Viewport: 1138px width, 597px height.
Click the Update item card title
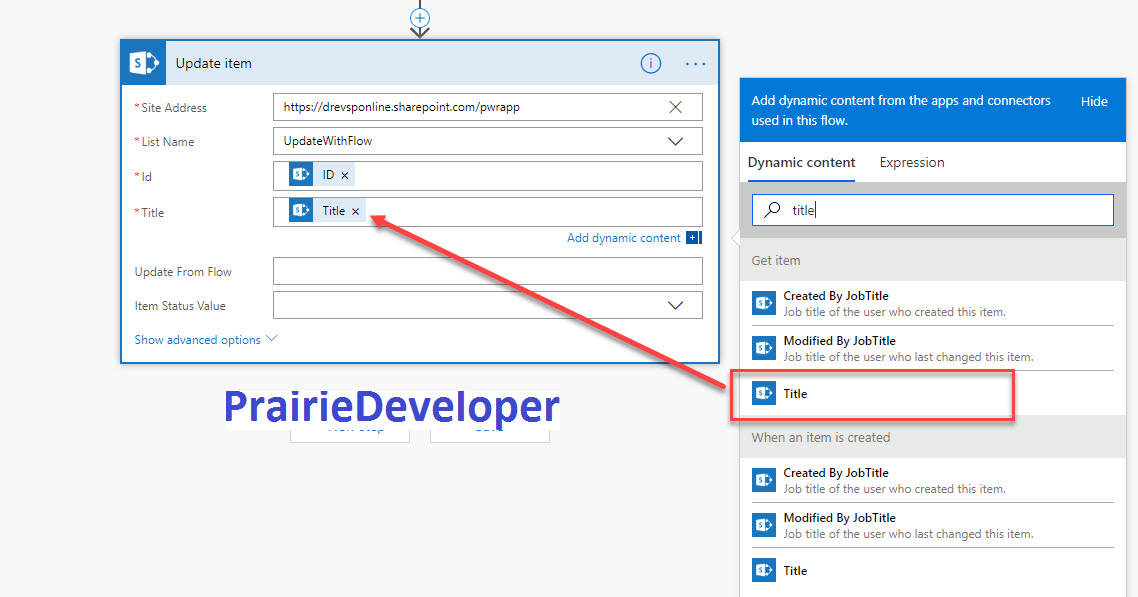coord(213,64)
